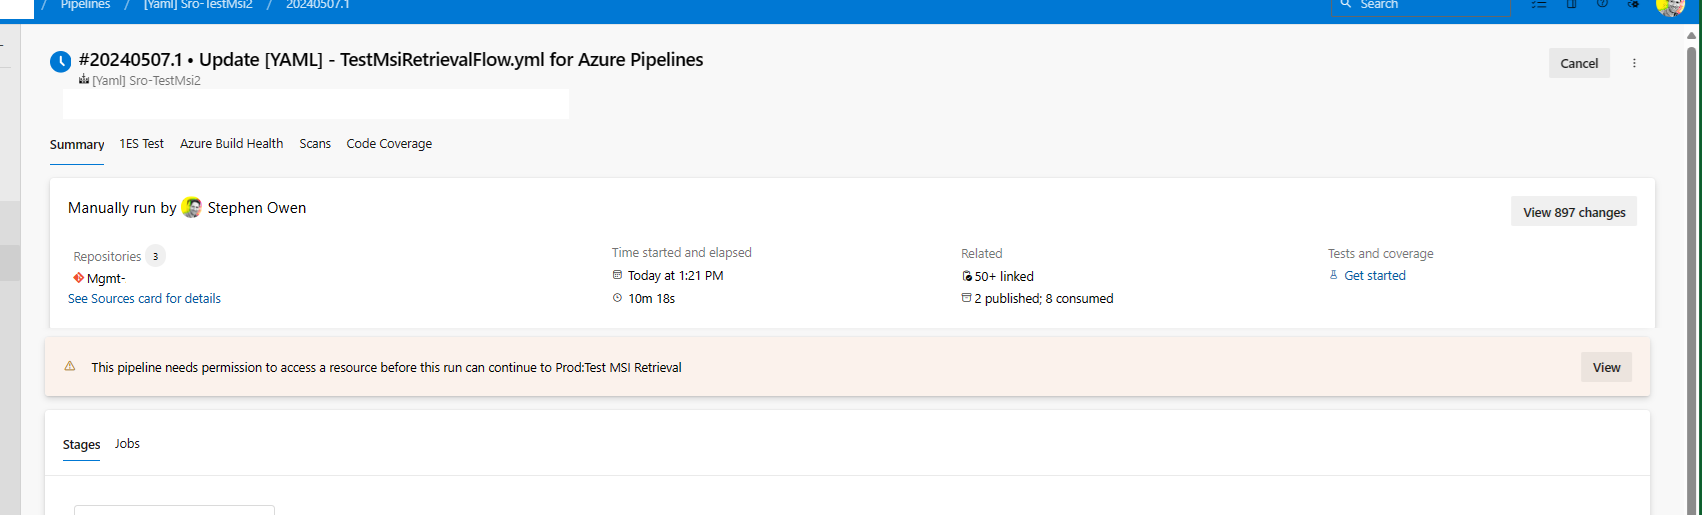
Task: Open See Sources card for details link
Action: click(144, 298)
